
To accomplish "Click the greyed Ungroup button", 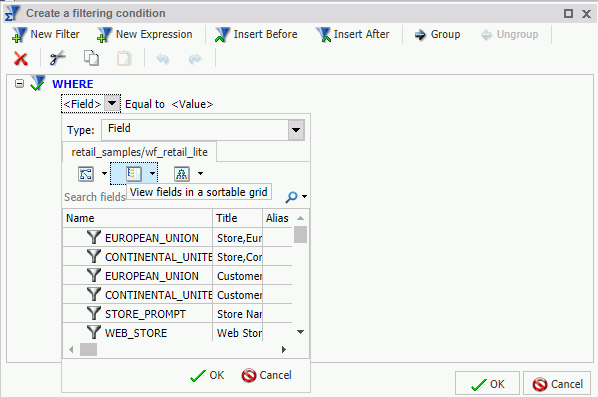I will click(510, 34).
